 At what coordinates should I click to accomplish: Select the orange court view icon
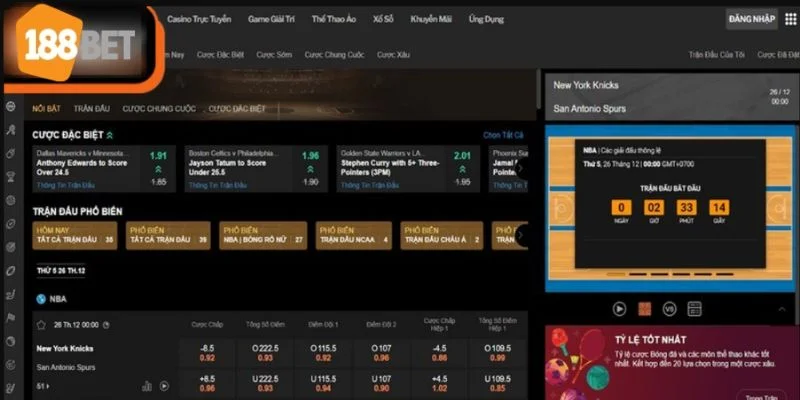coord(645,309)
